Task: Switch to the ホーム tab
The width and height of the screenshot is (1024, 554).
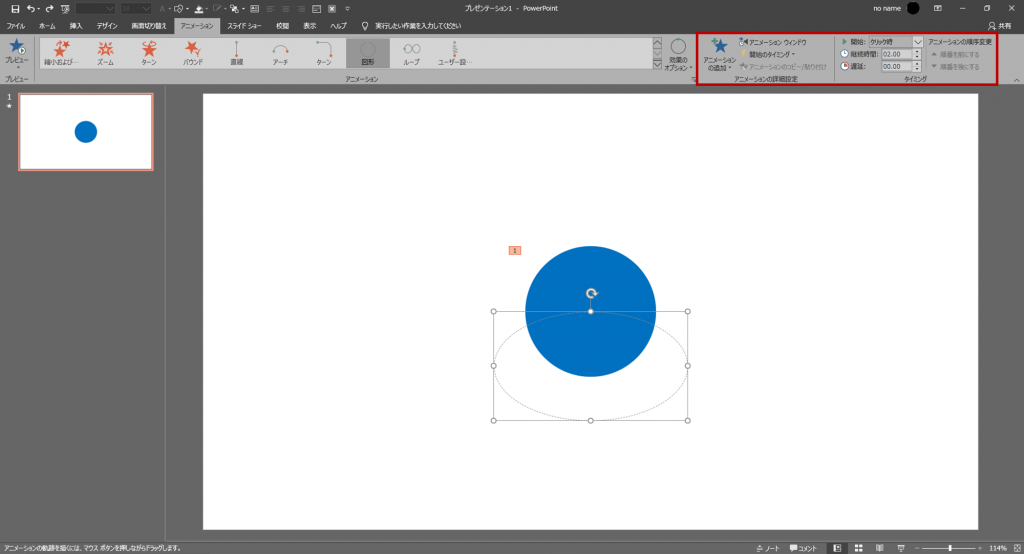Action: (47, 25)
